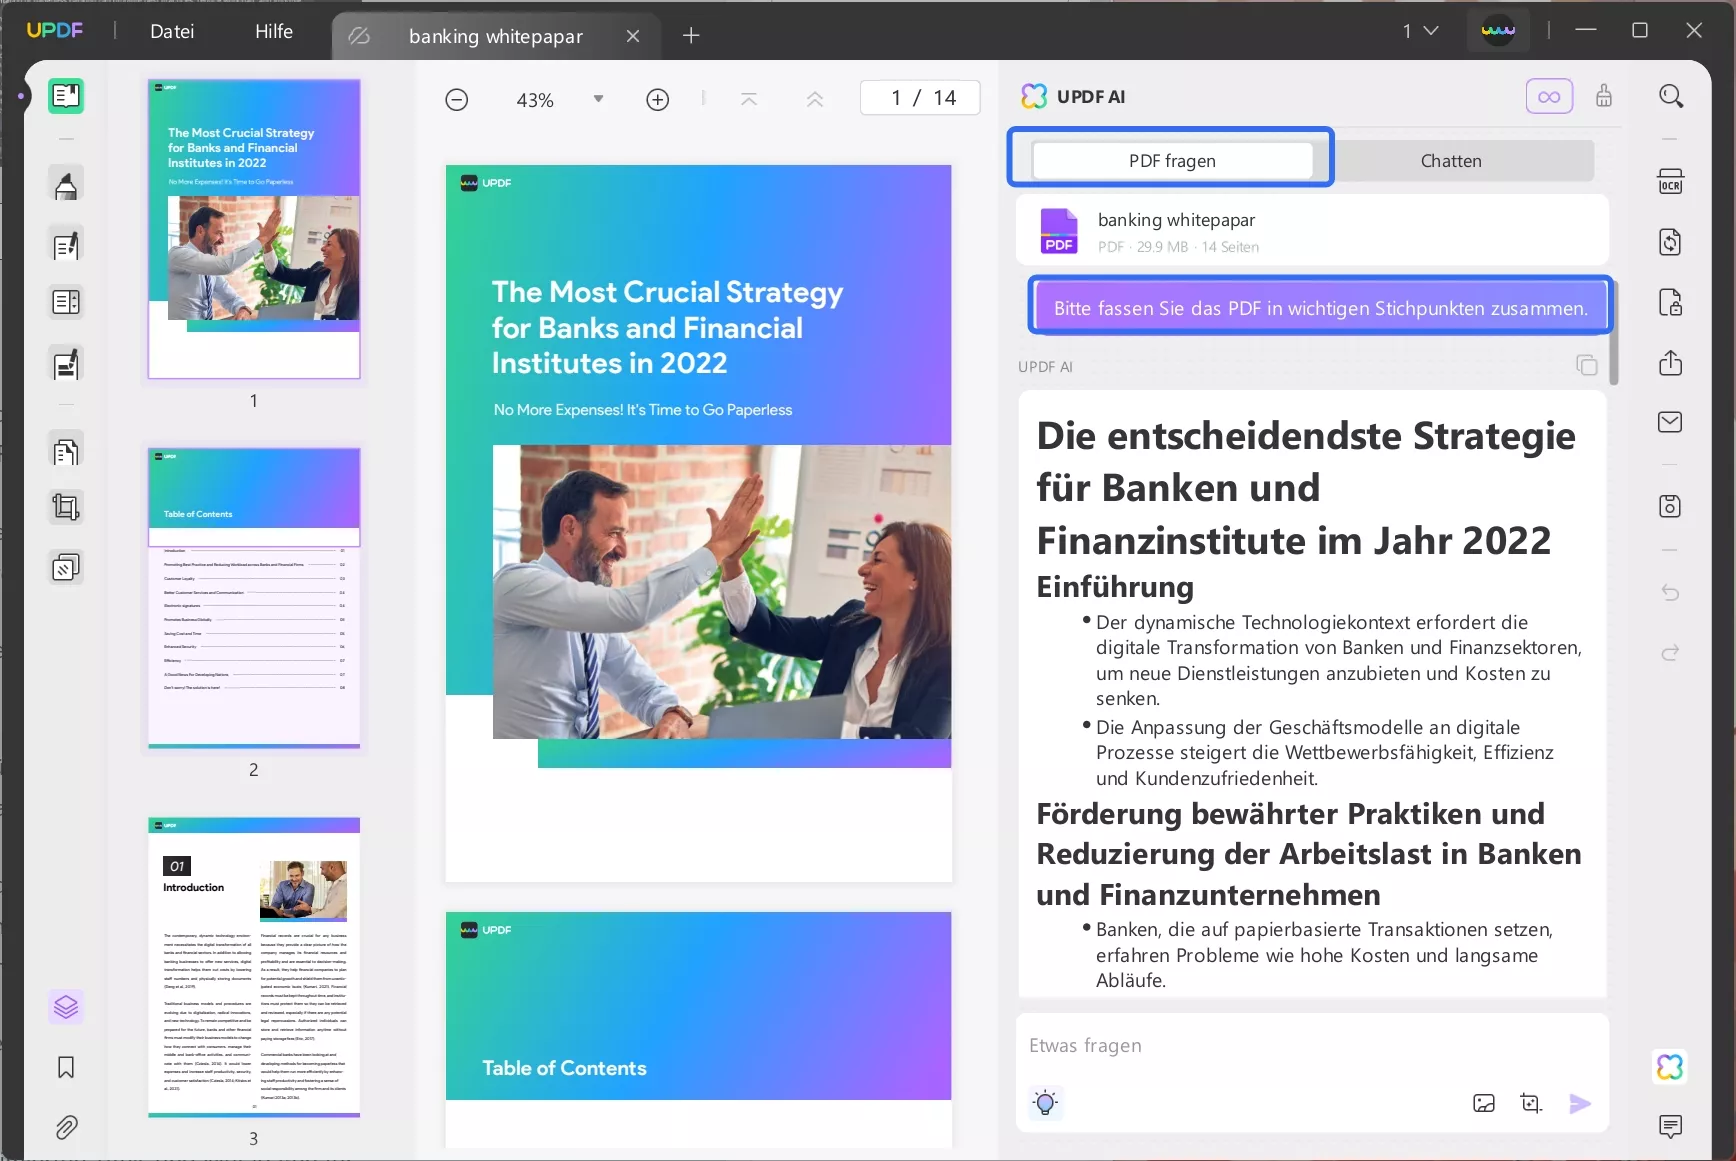Viewport: 1736px width, 1161px height.
Task: Click the 'Einführung' heading in AI response
Action: (x=1115, y=587)
